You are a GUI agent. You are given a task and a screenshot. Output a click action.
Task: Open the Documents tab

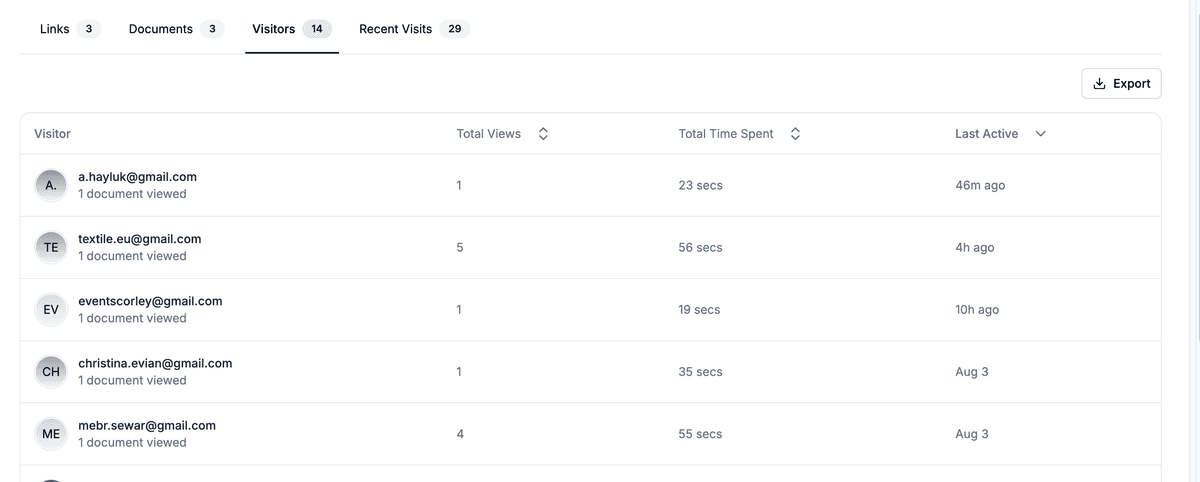[x=161, y=29]
